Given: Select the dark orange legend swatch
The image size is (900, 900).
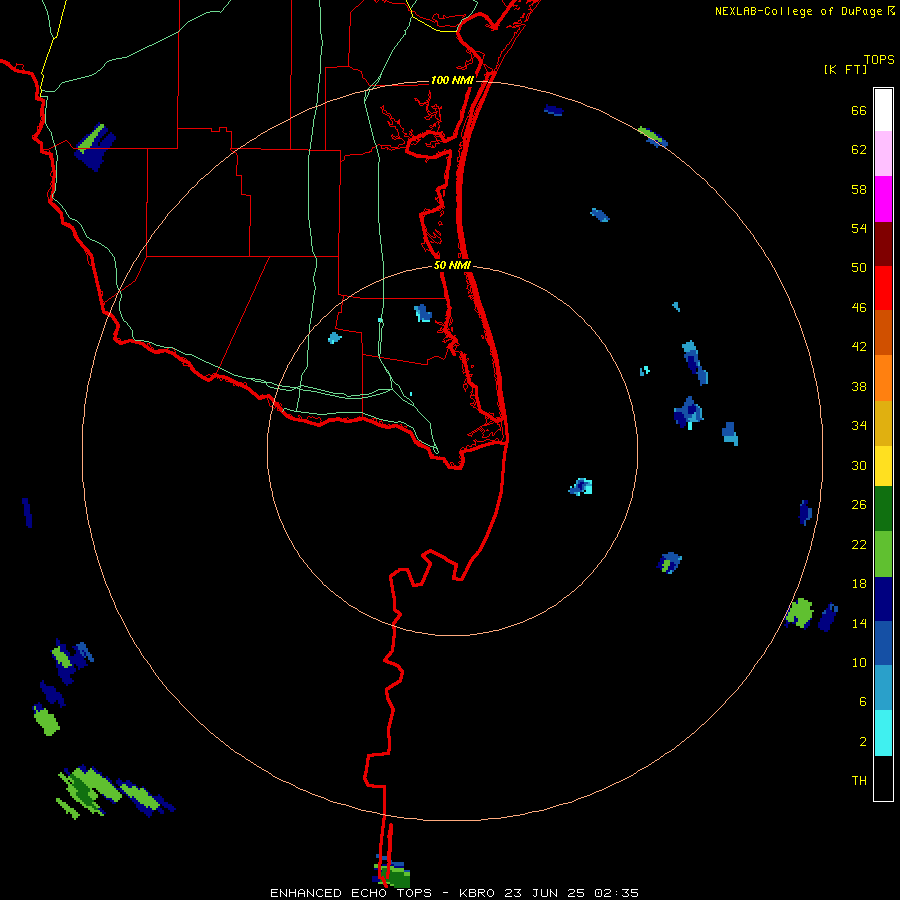Looking at the screenshot, I should 883,332.
